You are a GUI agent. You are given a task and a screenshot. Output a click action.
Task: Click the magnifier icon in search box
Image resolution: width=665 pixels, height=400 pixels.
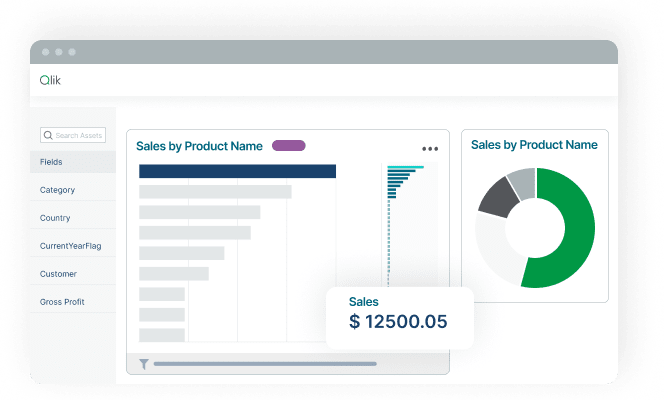pos(48,135)
